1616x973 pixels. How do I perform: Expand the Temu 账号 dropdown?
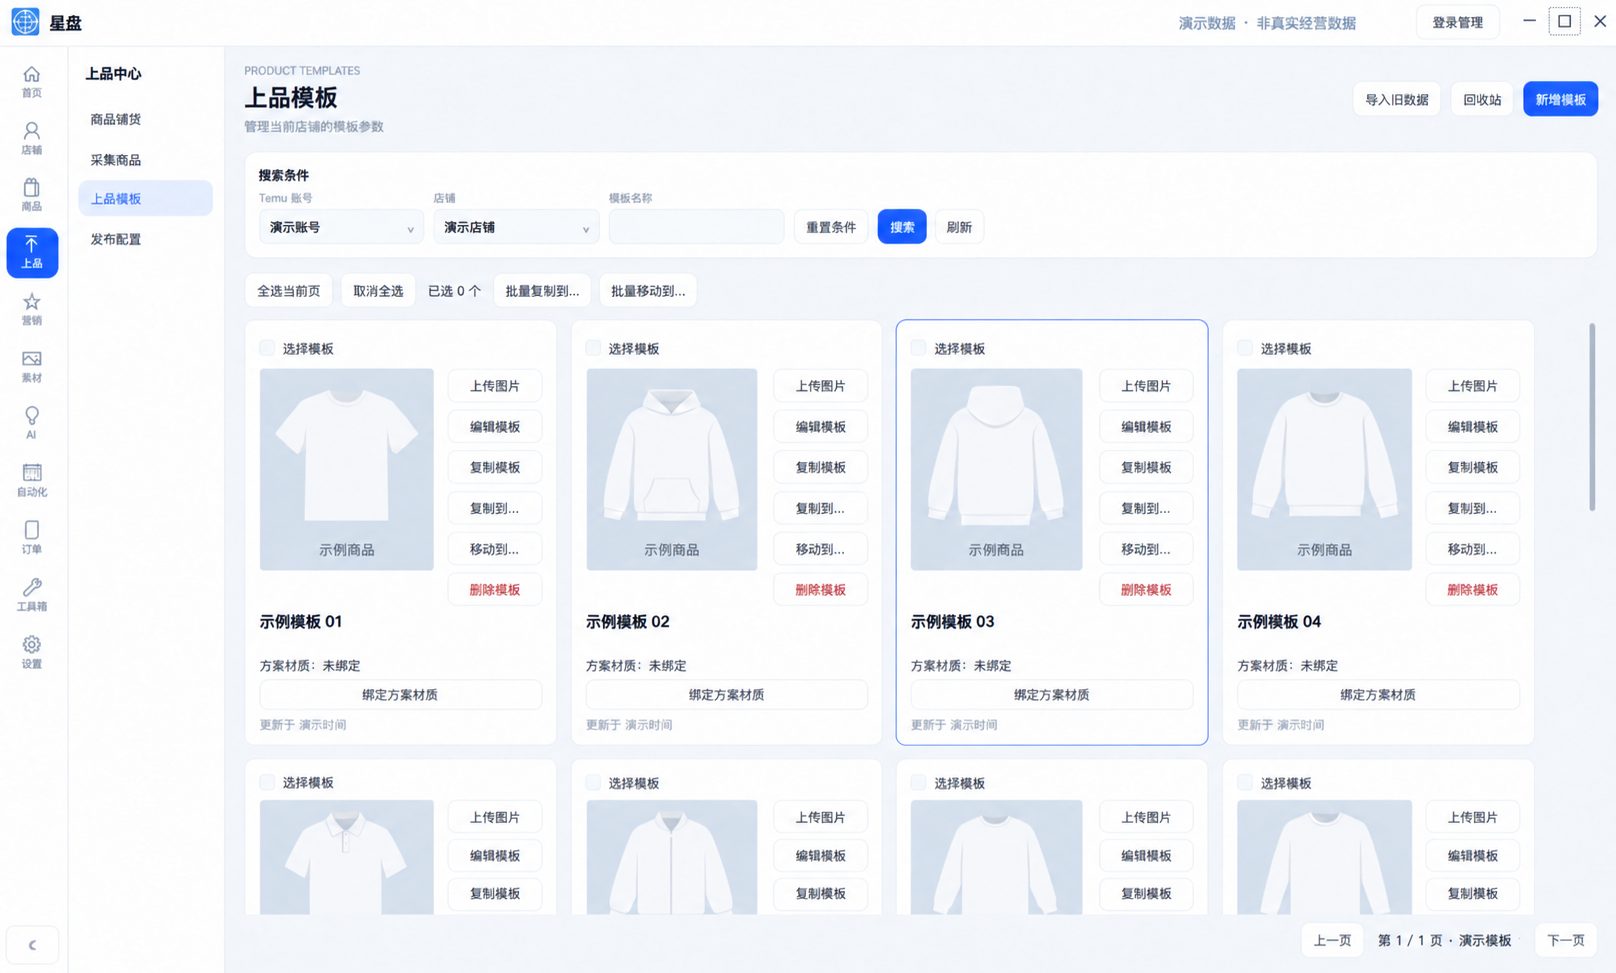pyautogui.click(x=341, y=227)
